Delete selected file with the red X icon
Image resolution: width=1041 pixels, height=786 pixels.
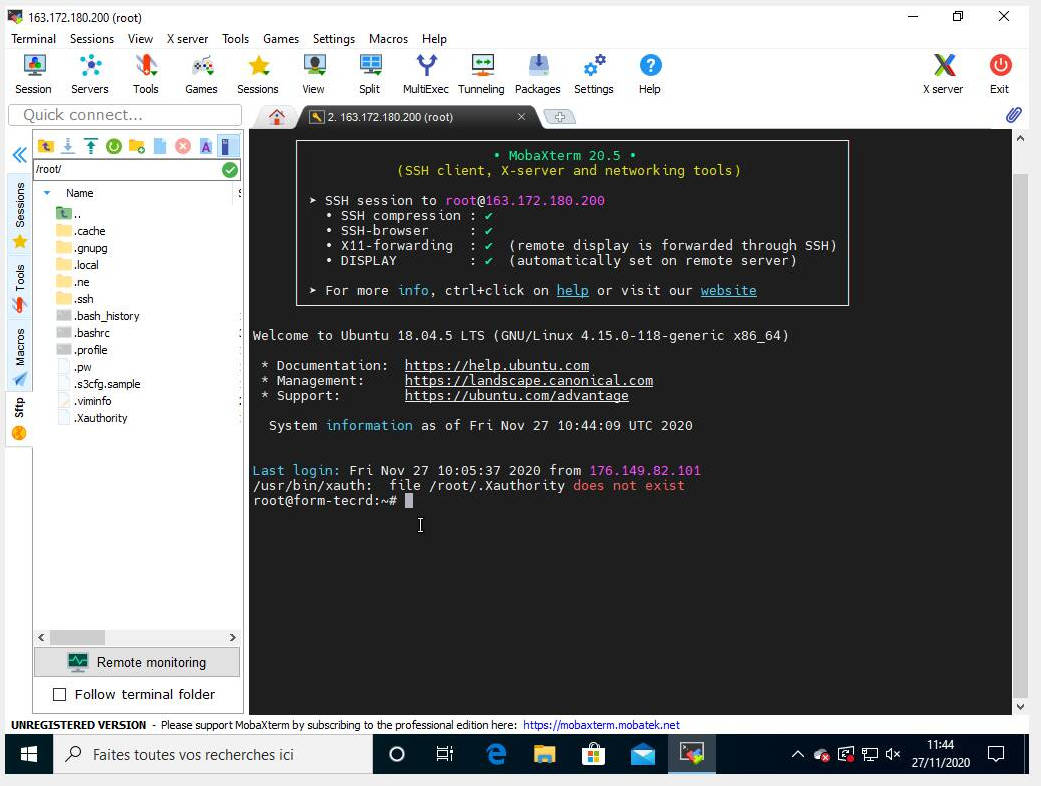pos(183,146)
